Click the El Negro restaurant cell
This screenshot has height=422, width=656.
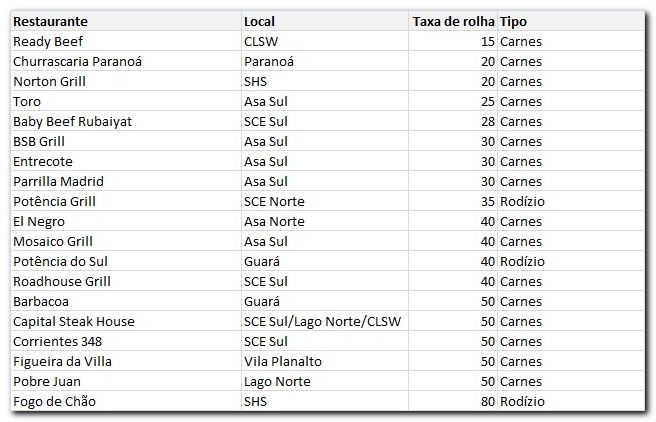click(40, 221)
